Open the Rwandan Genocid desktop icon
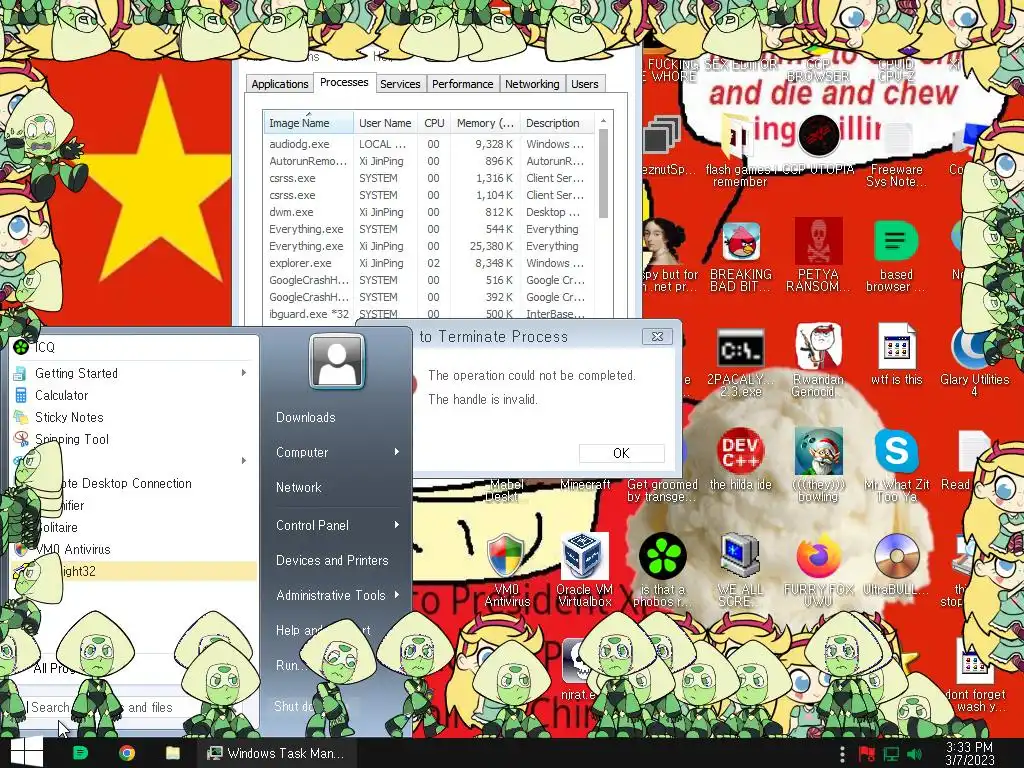Image resolution: width=1024 pixels, height=768 pixels. [818, 347]
